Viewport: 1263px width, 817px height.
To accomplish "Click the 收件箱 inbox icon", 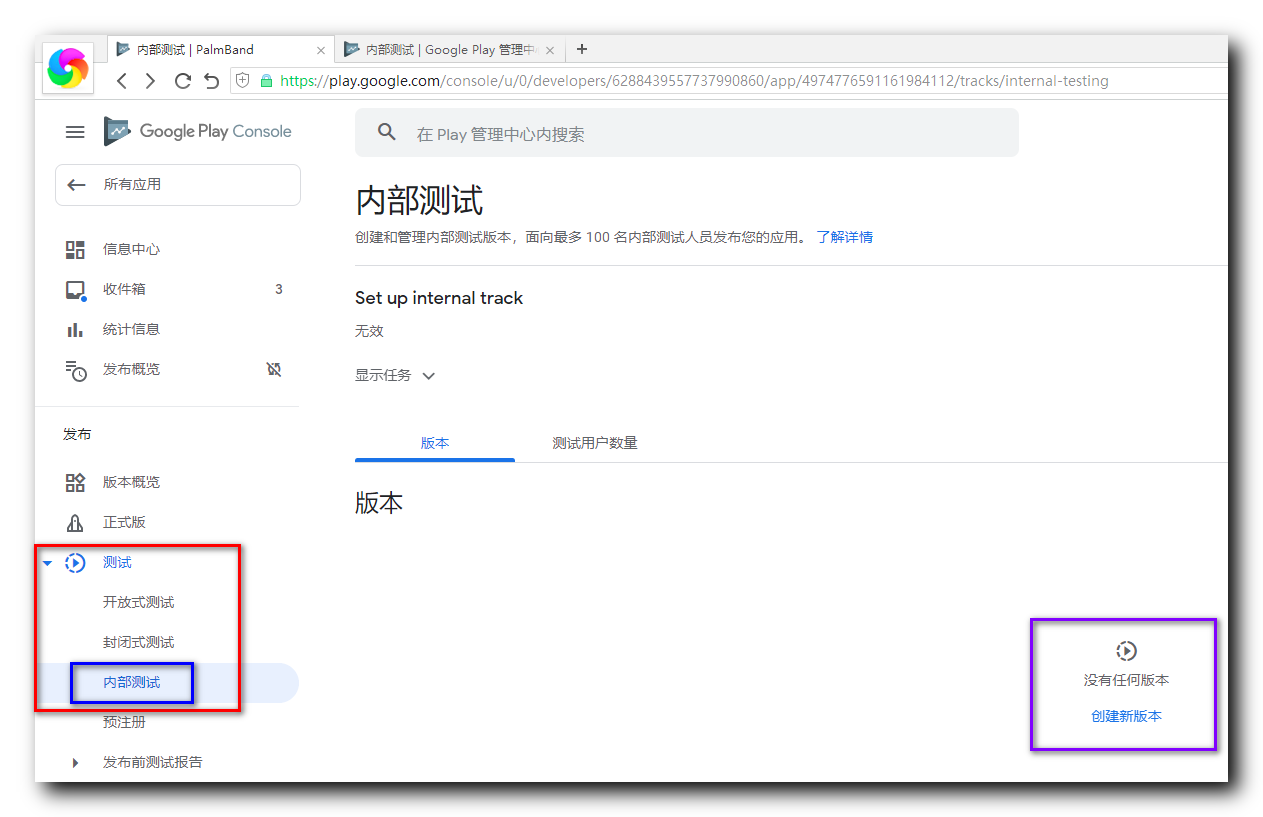I will point(75,290).
